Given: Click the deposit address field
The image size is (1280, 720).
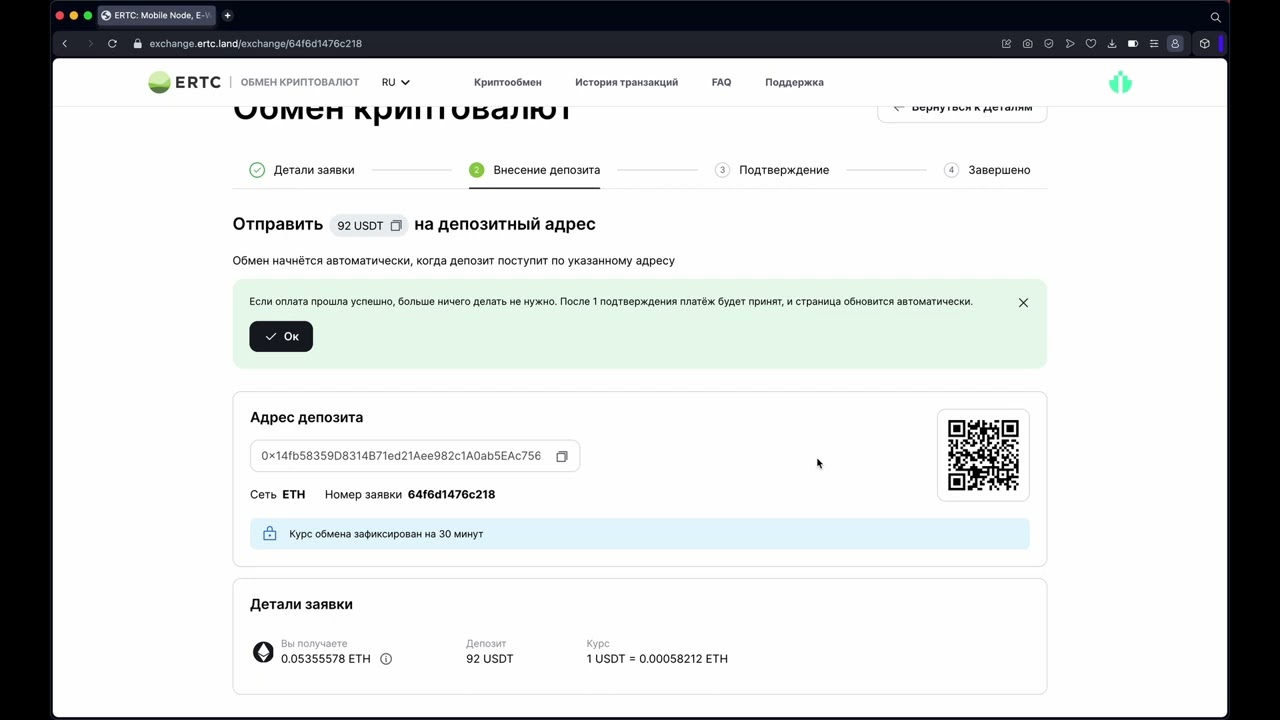Looking at the screenshot, I should [x=415, y=456].
